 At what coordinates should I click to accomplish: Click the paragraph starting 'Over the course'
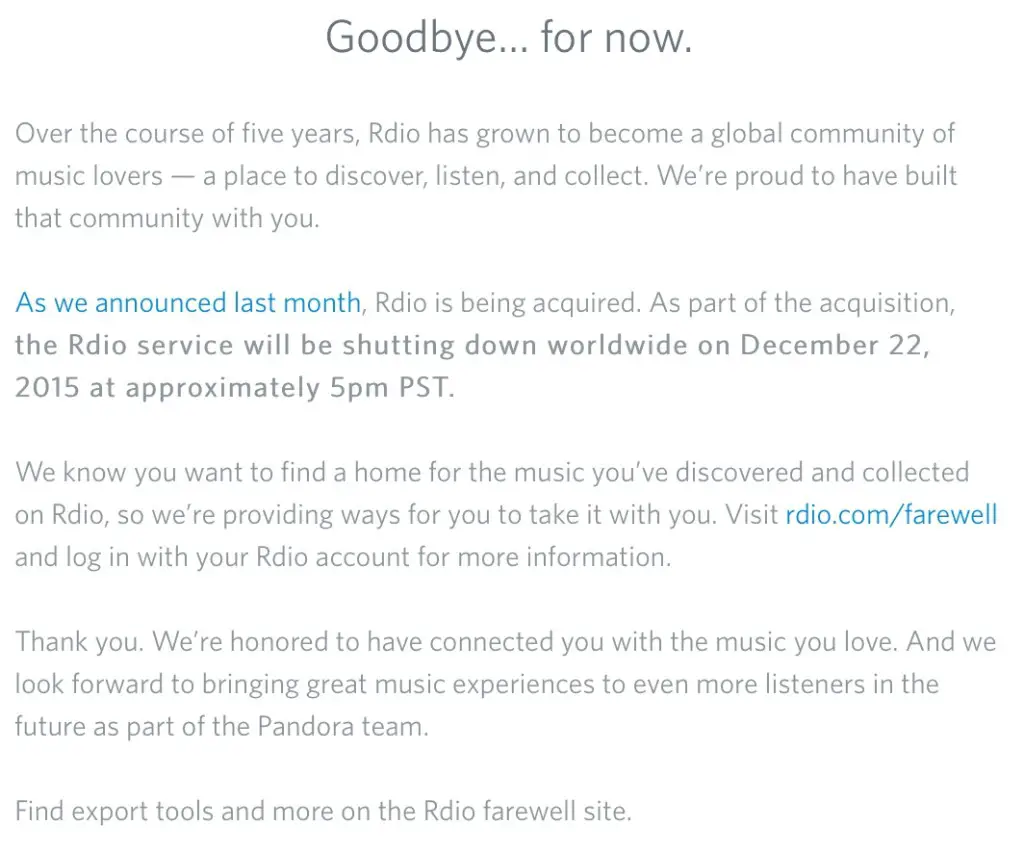pyautogui.click(x=486, y=176)
